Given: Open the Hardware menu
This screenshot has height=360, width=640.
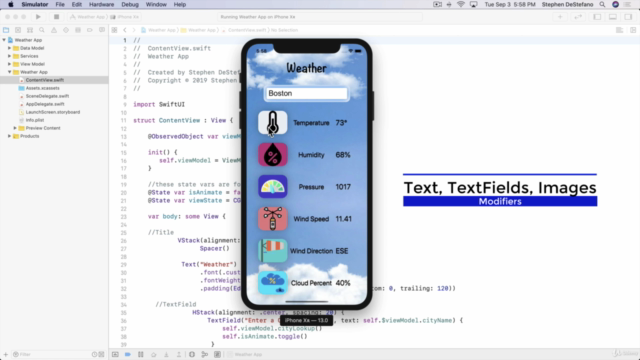Looking at the screenshot, I should point(102,4).
